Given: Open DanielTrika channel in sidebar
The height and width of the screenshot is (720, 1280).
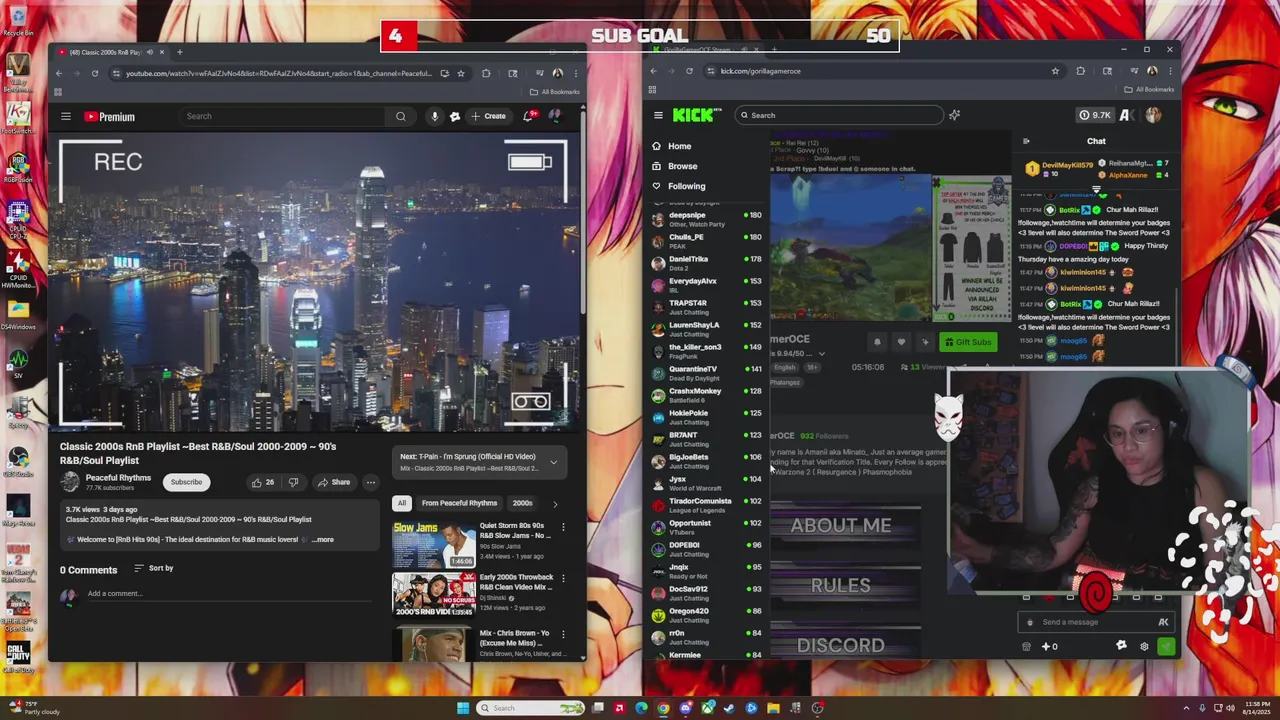Looking at the screenshot, I should 706,263.
